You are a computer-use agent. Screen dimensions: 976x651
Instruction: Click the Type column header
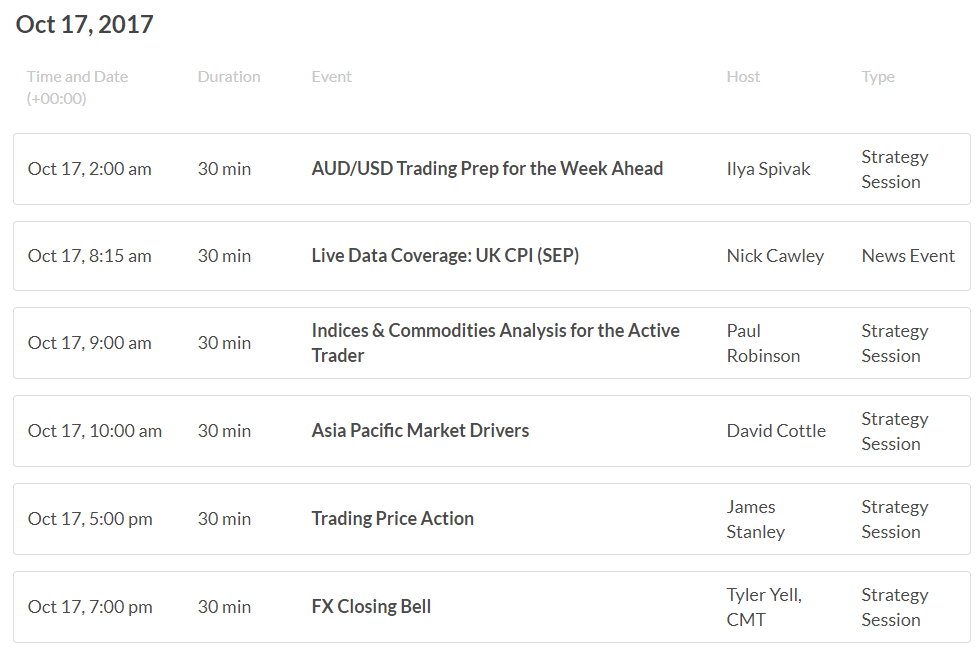pos(878,77)
